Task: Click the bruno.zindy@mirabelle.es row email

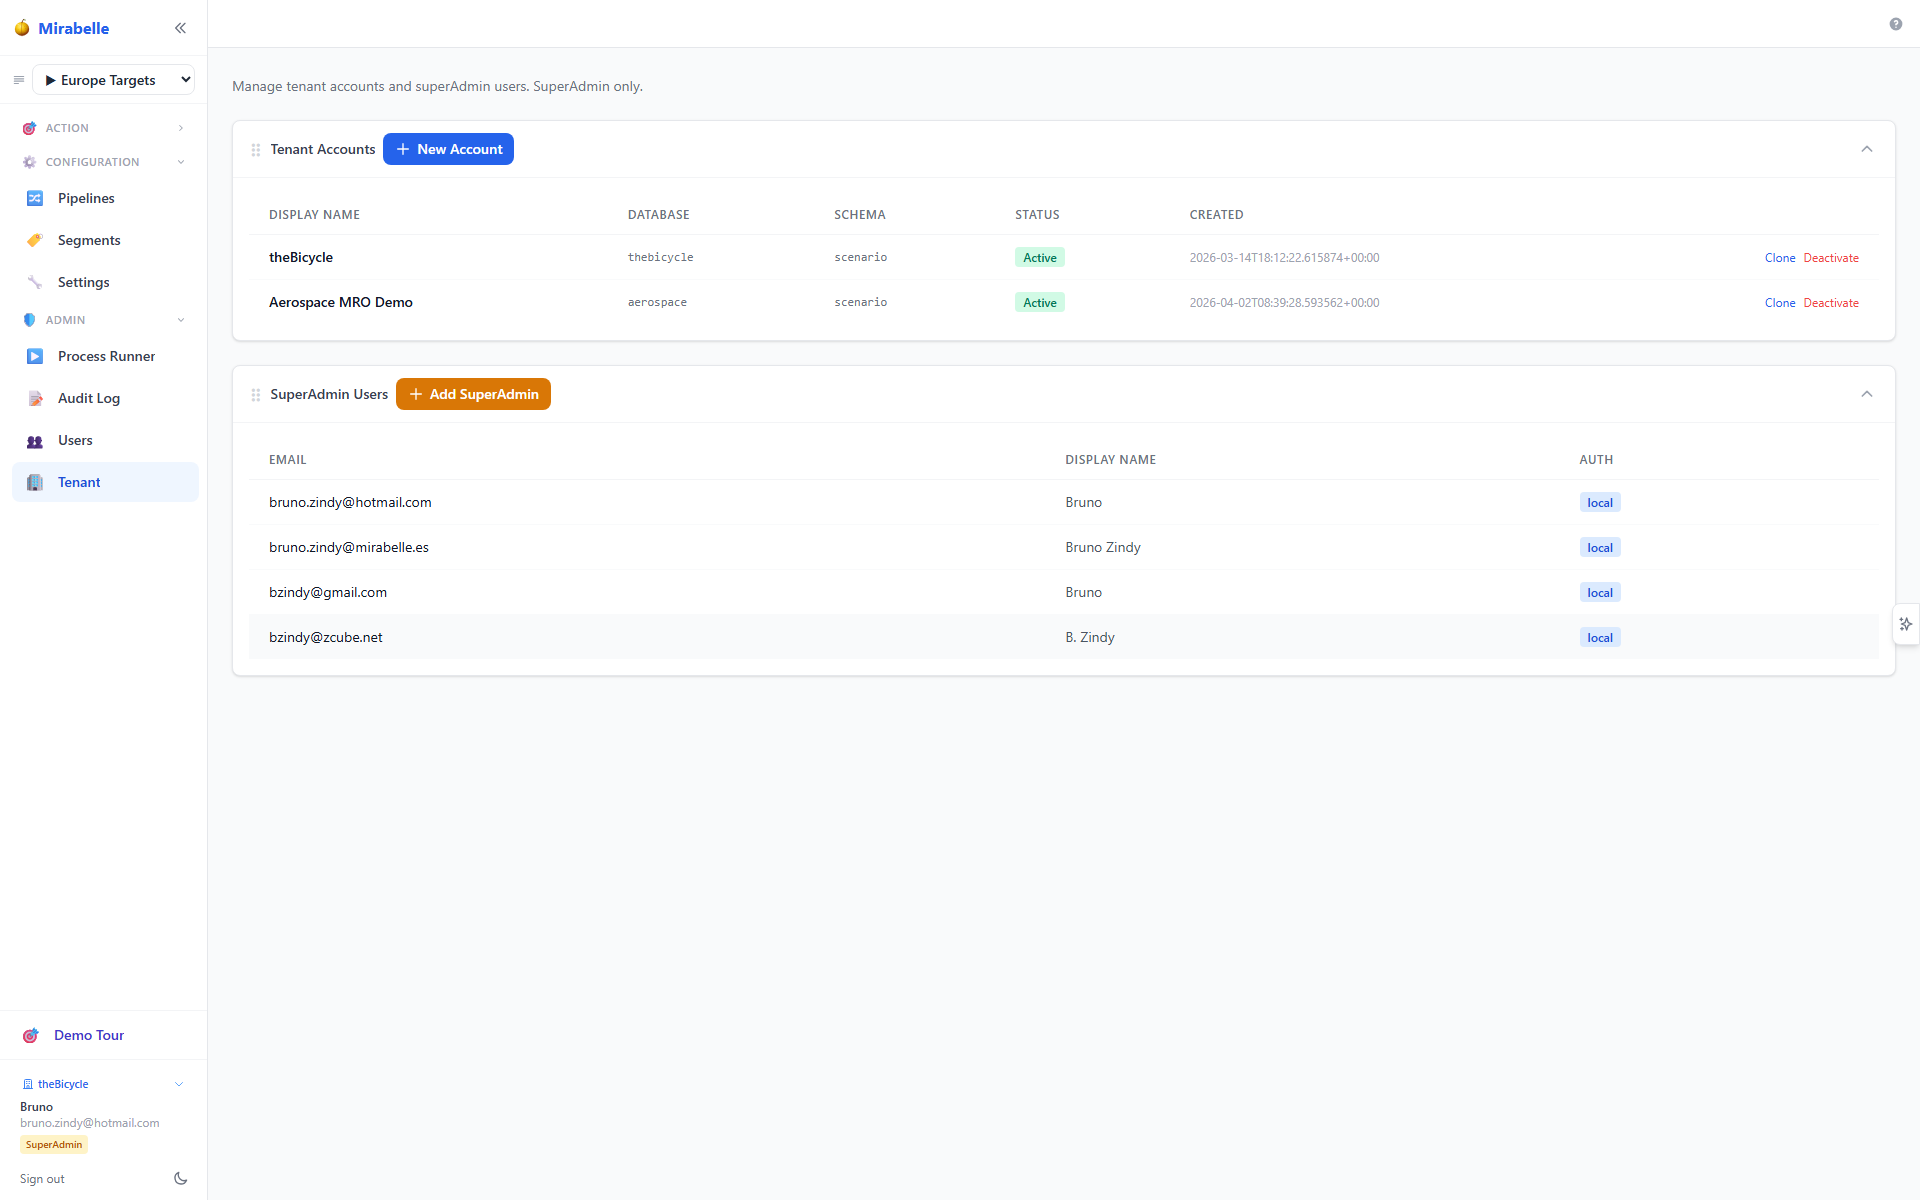Action: [x=349, y=547]
